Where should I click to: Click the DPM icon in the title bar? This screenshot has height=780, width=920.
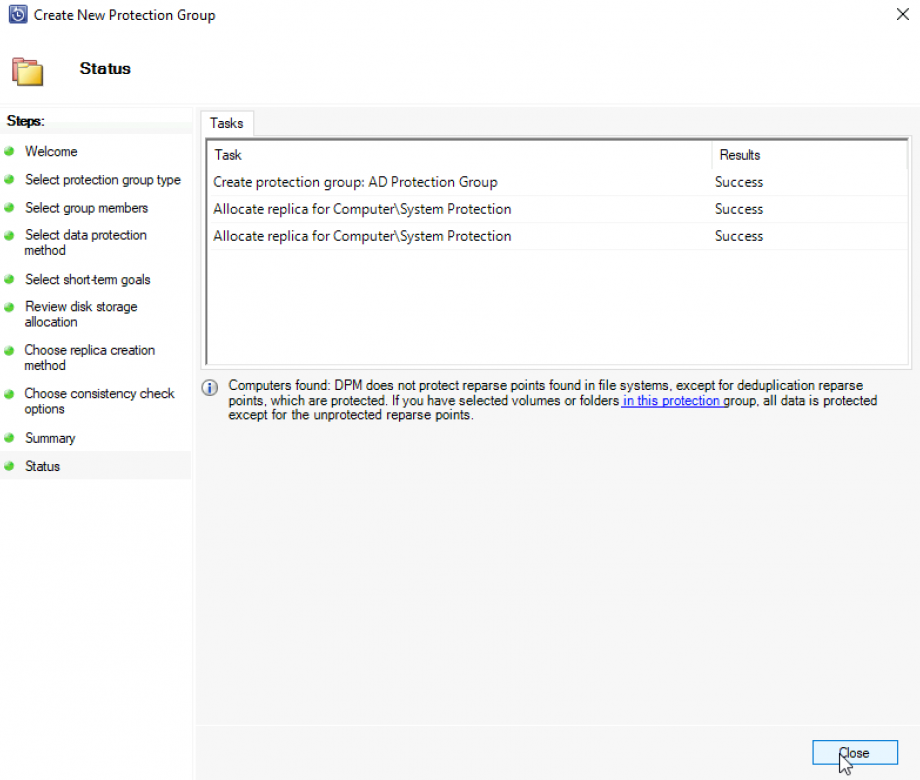pos(17,15)
